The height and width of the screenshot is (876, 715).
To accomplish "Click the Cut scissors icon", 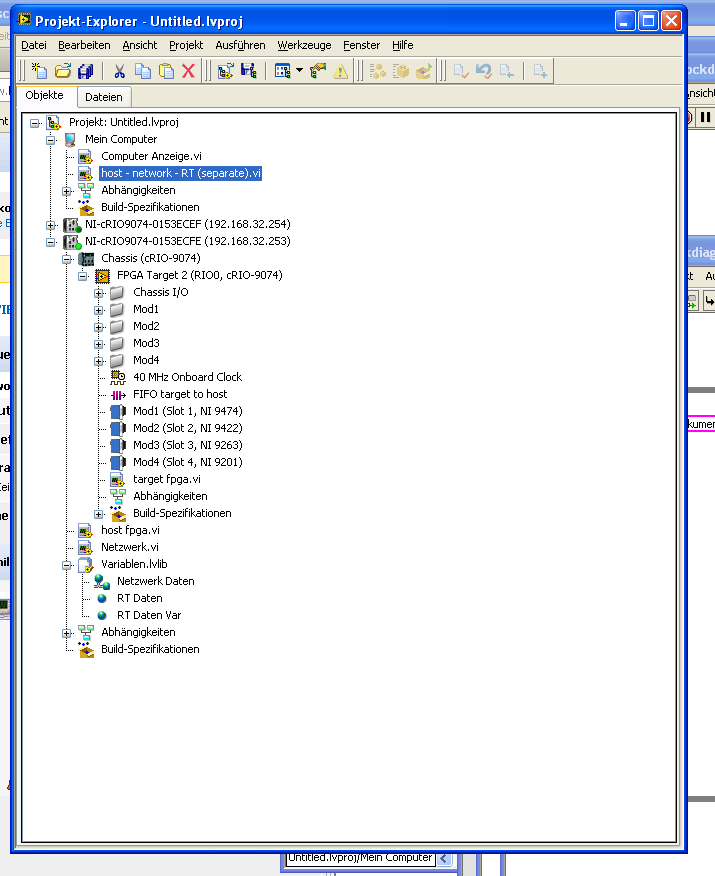I will click(119, 70).
